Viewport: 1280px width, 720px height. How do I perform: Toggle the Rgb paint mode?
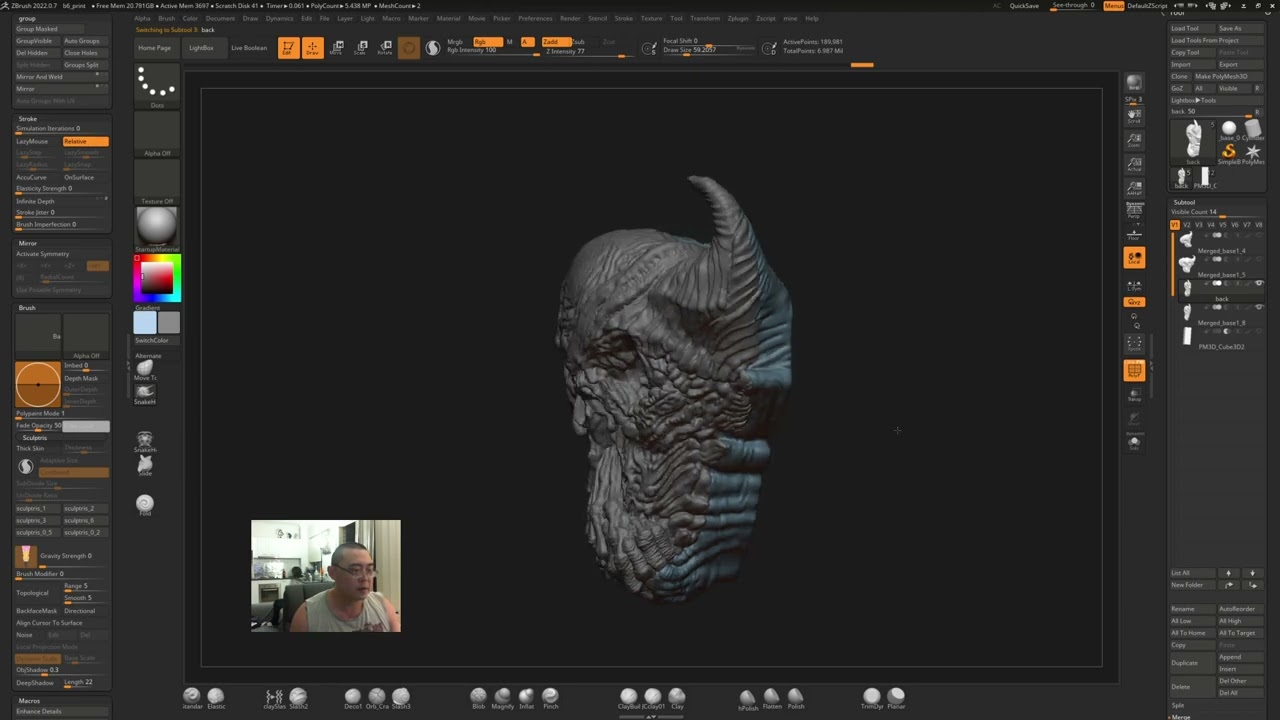487,42
